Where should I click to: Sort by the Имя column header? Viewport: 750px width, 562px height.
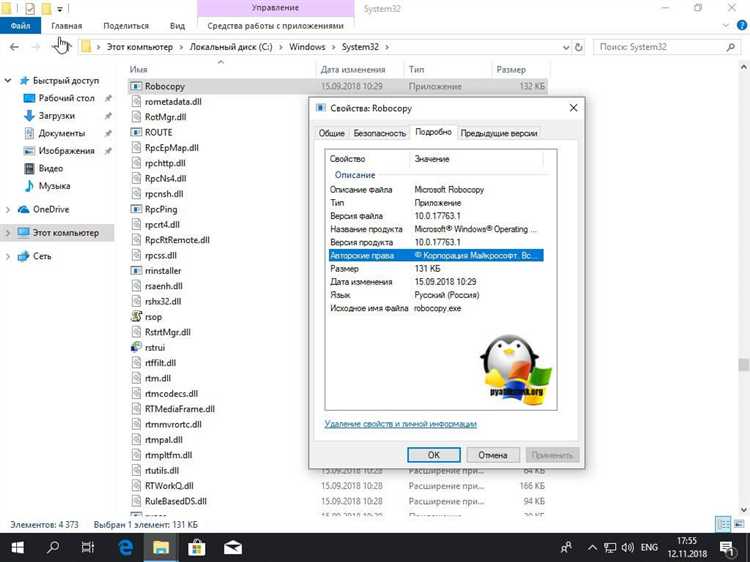click(x=138, y=69)
